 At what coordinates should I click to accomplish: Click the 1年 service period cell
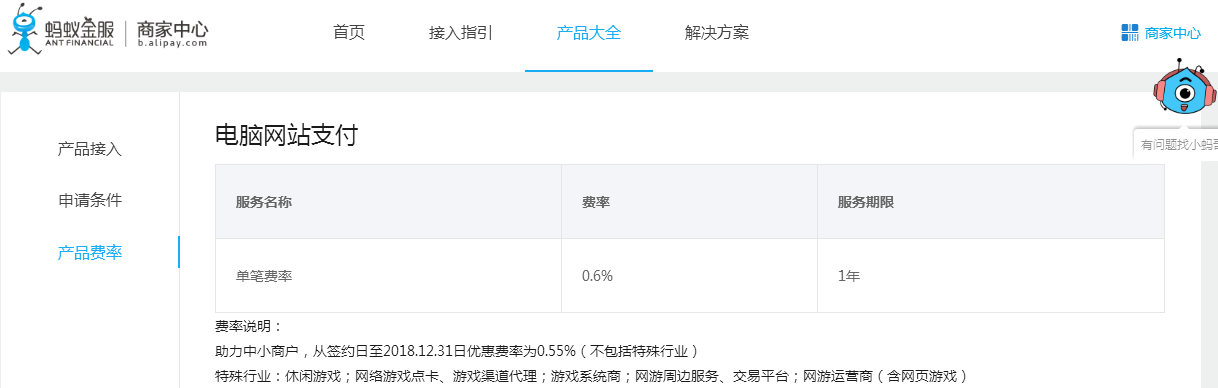click(849, 276)
